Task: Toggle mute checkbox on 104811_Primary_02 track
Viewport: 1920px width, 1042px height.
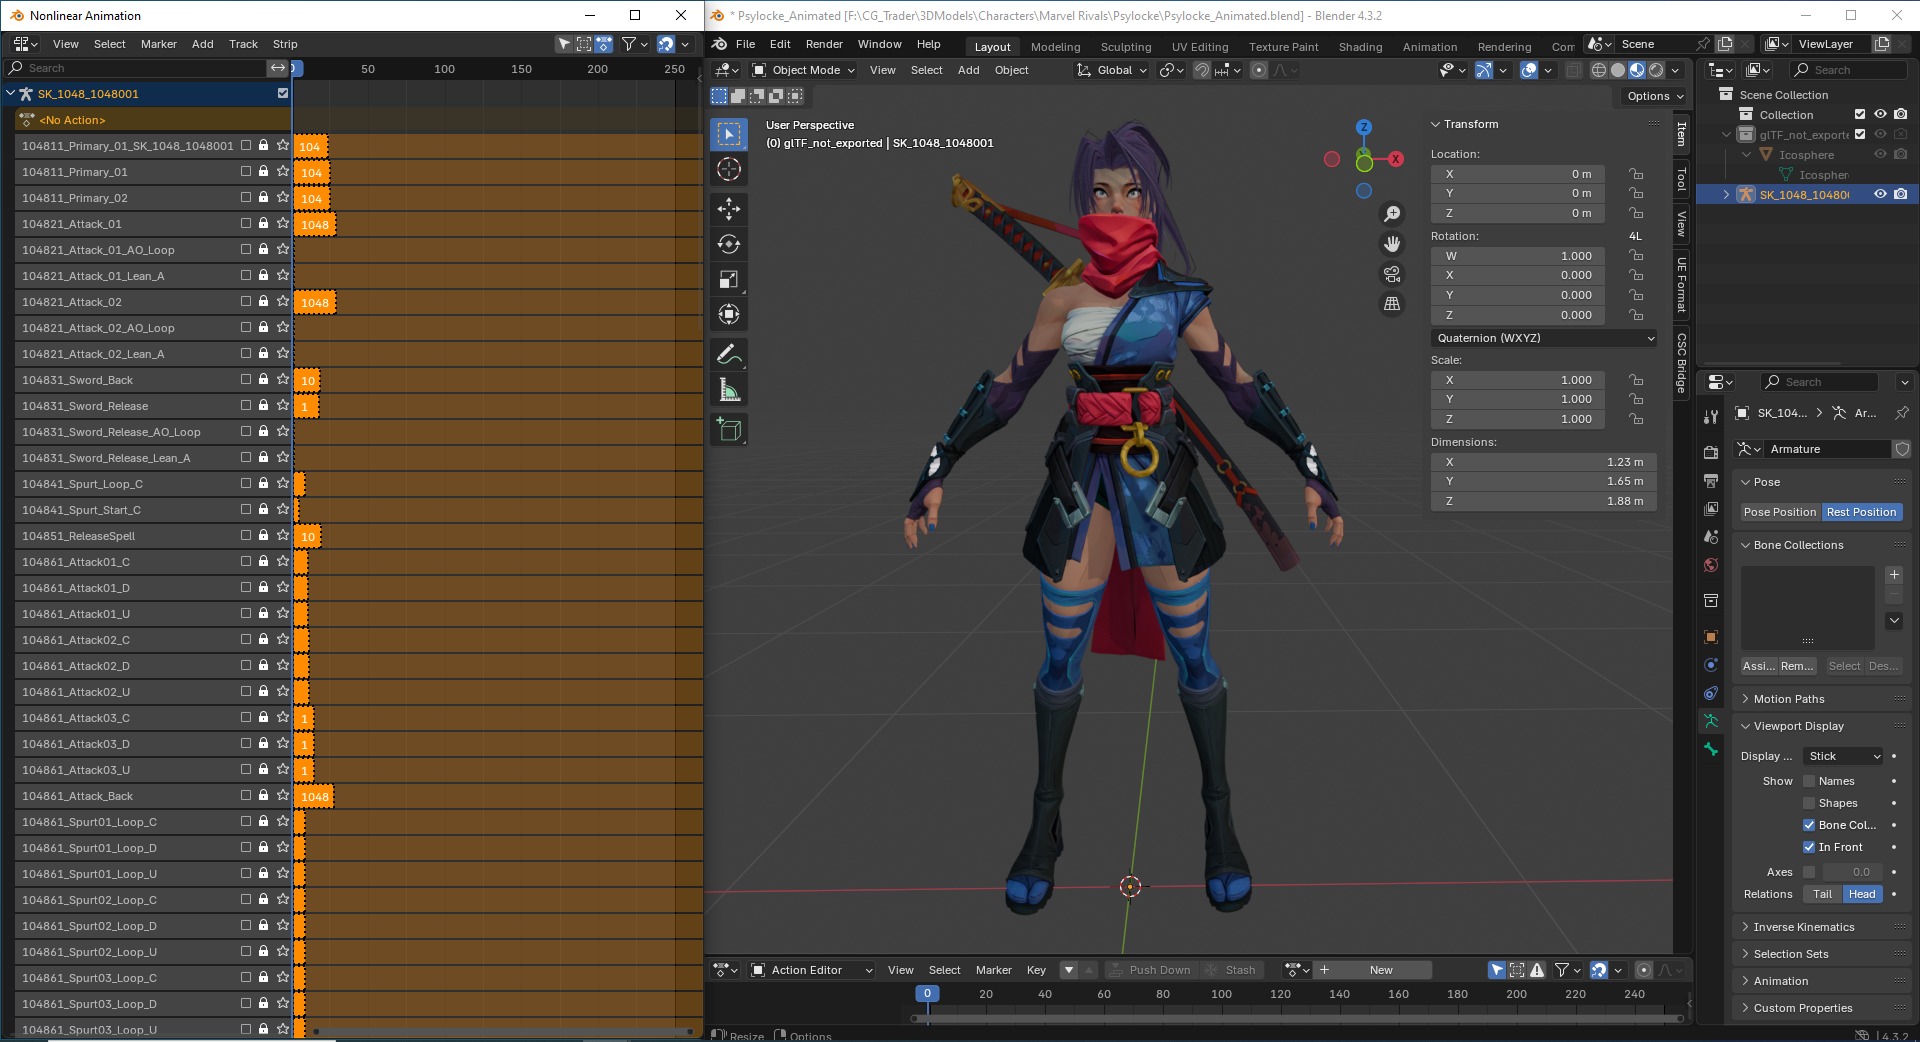Action: coord(246,198)
